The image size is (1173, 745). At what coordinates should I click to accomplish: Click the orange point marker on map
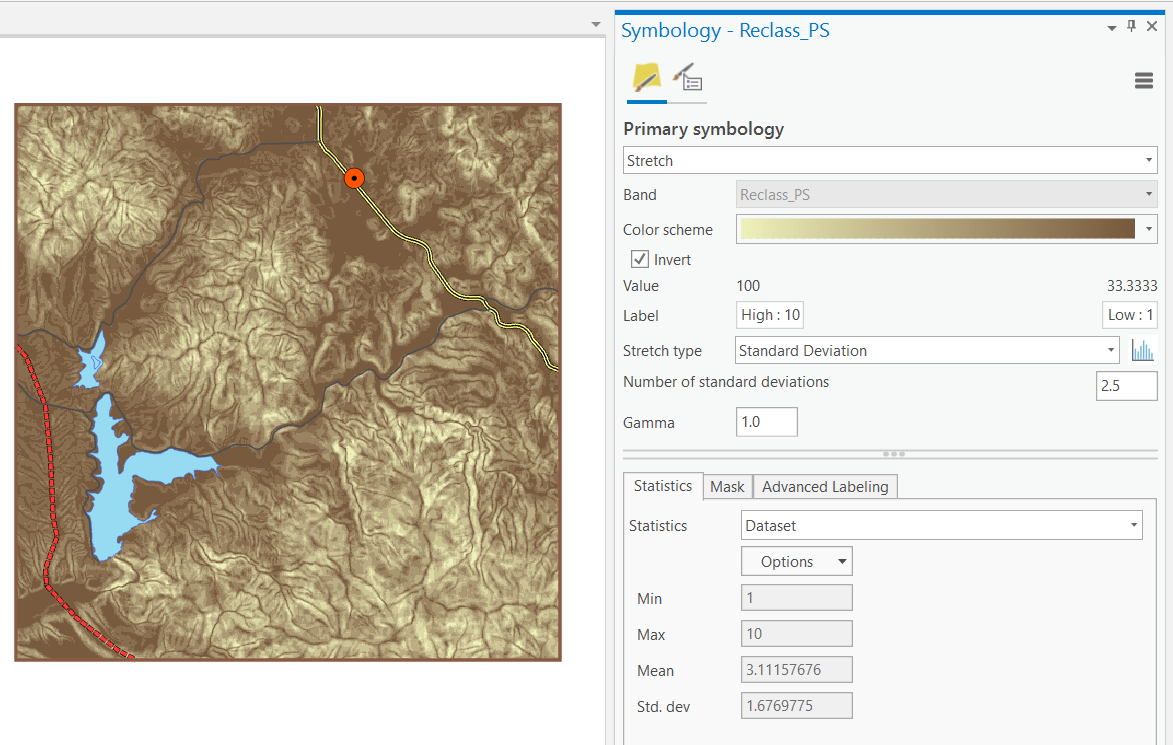pyautogui.click(x=353, y=179)
